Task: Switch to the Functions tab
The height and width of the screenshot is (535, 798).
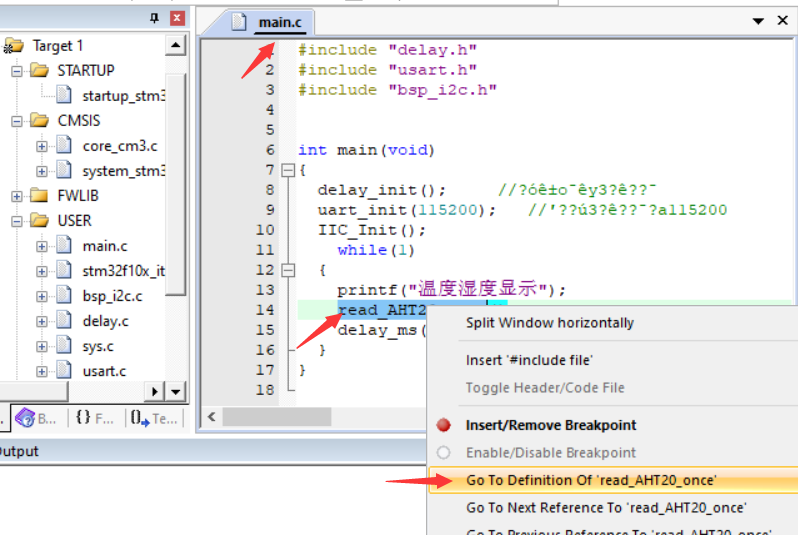Action: click(x=95, y=418)
